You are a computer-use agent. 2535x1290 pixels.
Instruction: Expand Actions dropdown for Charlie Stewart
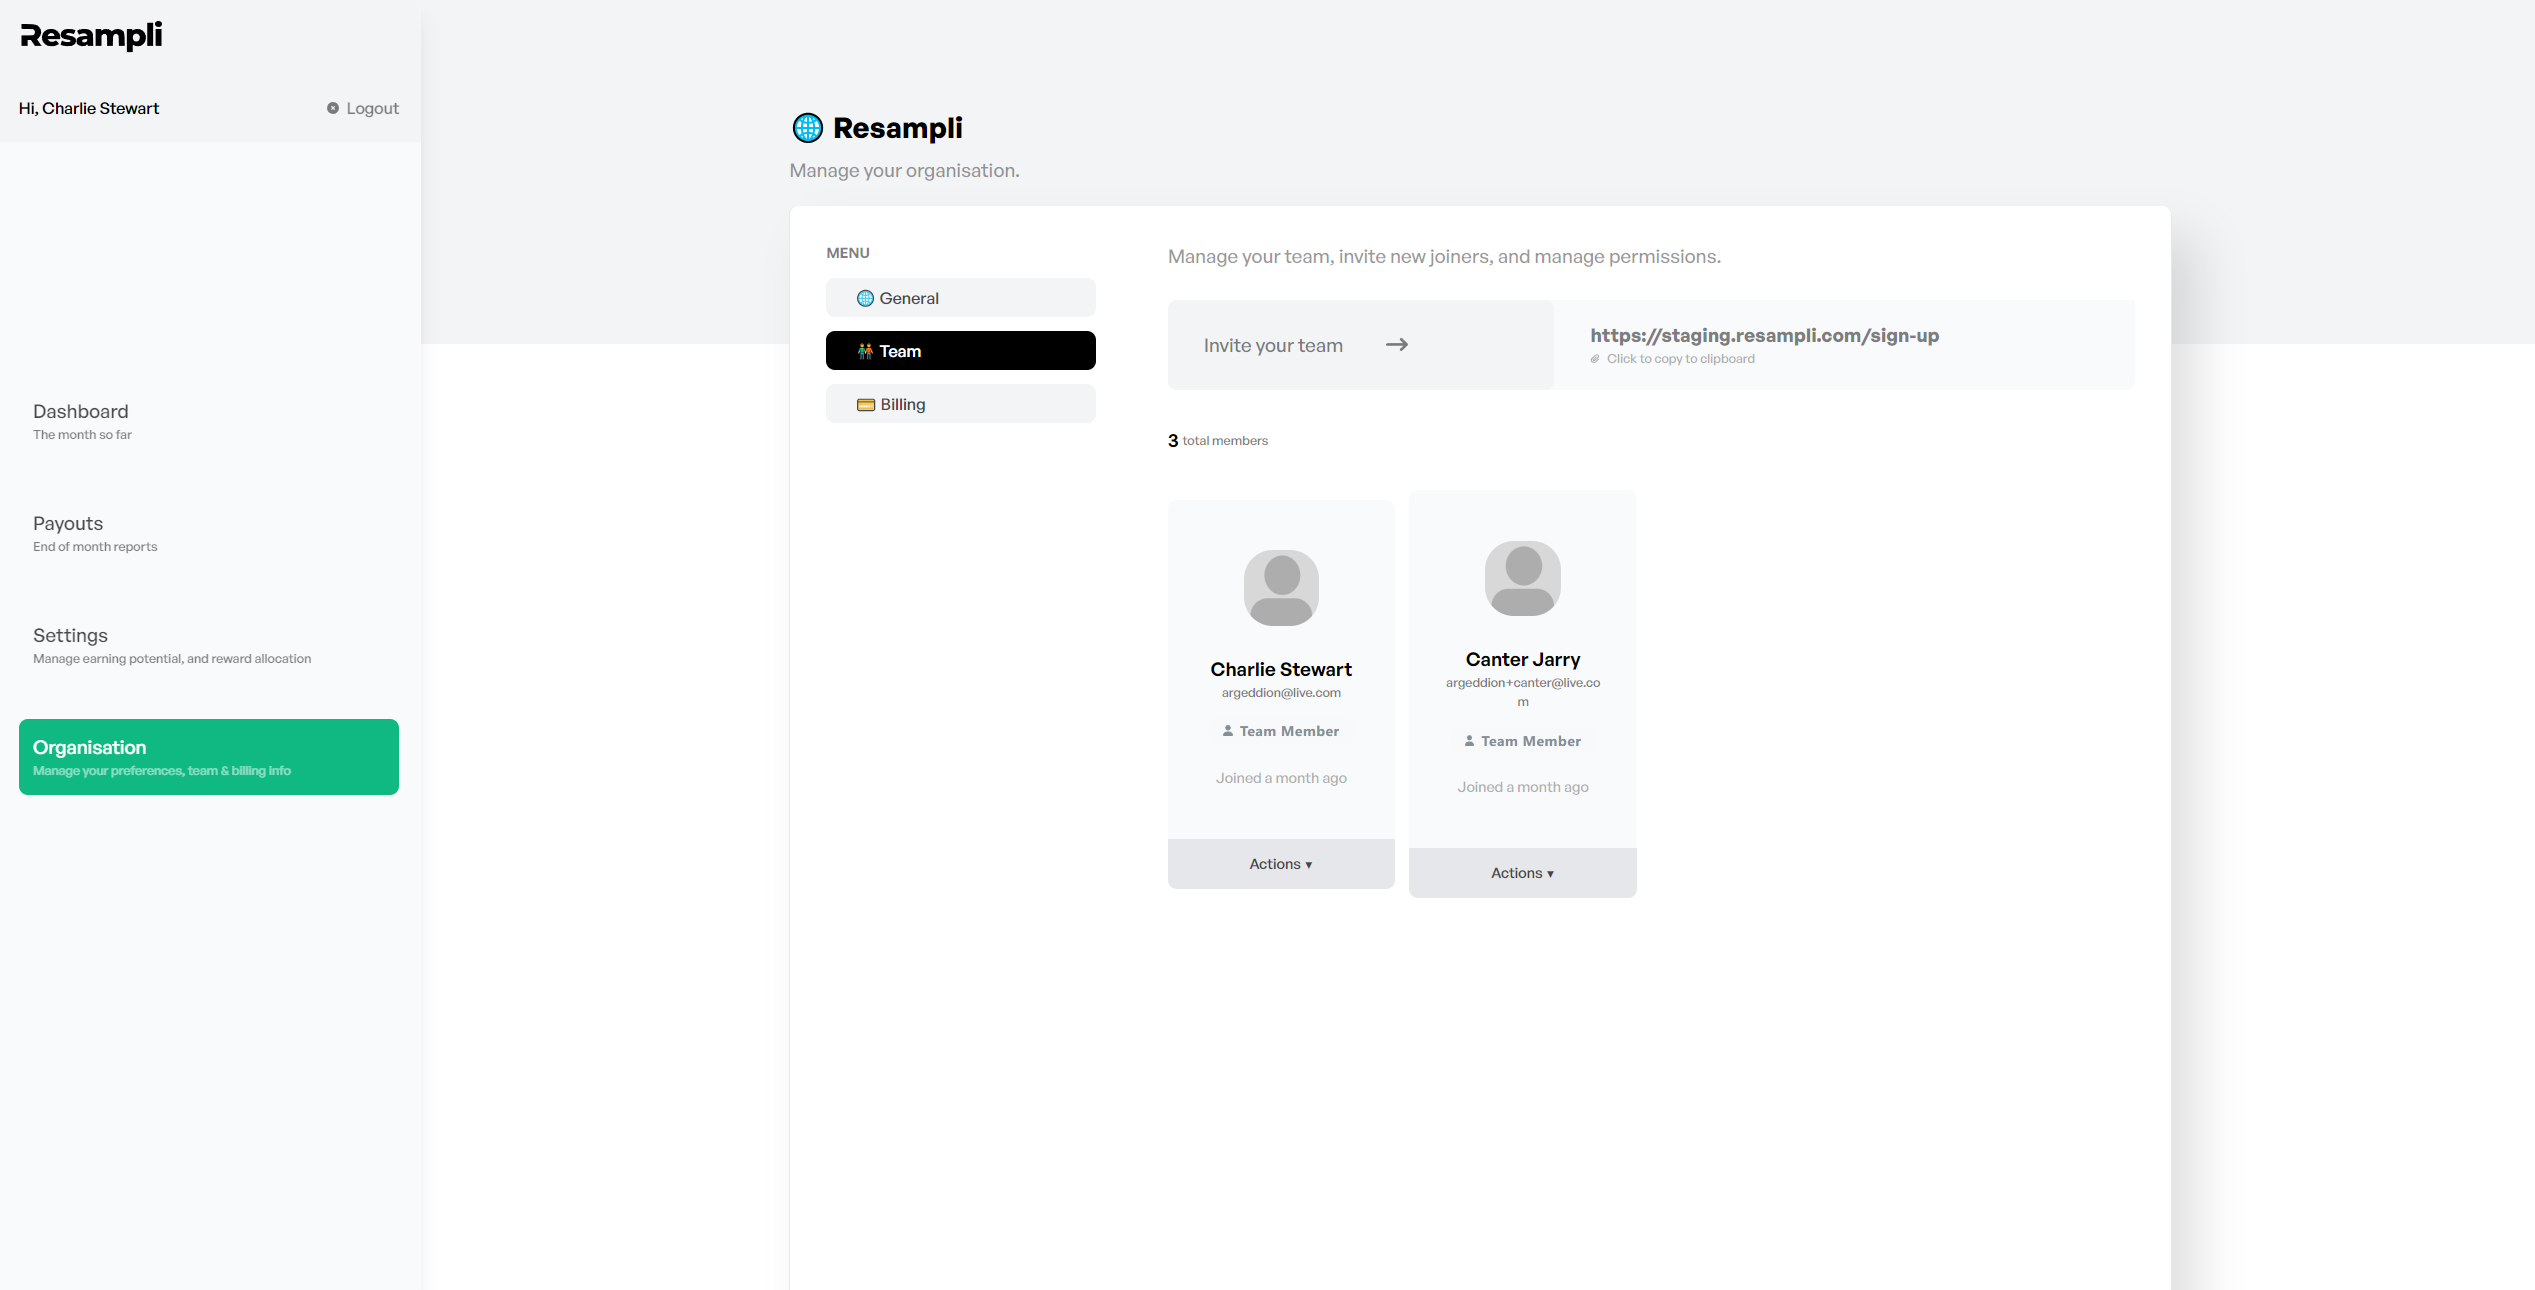1281,864
